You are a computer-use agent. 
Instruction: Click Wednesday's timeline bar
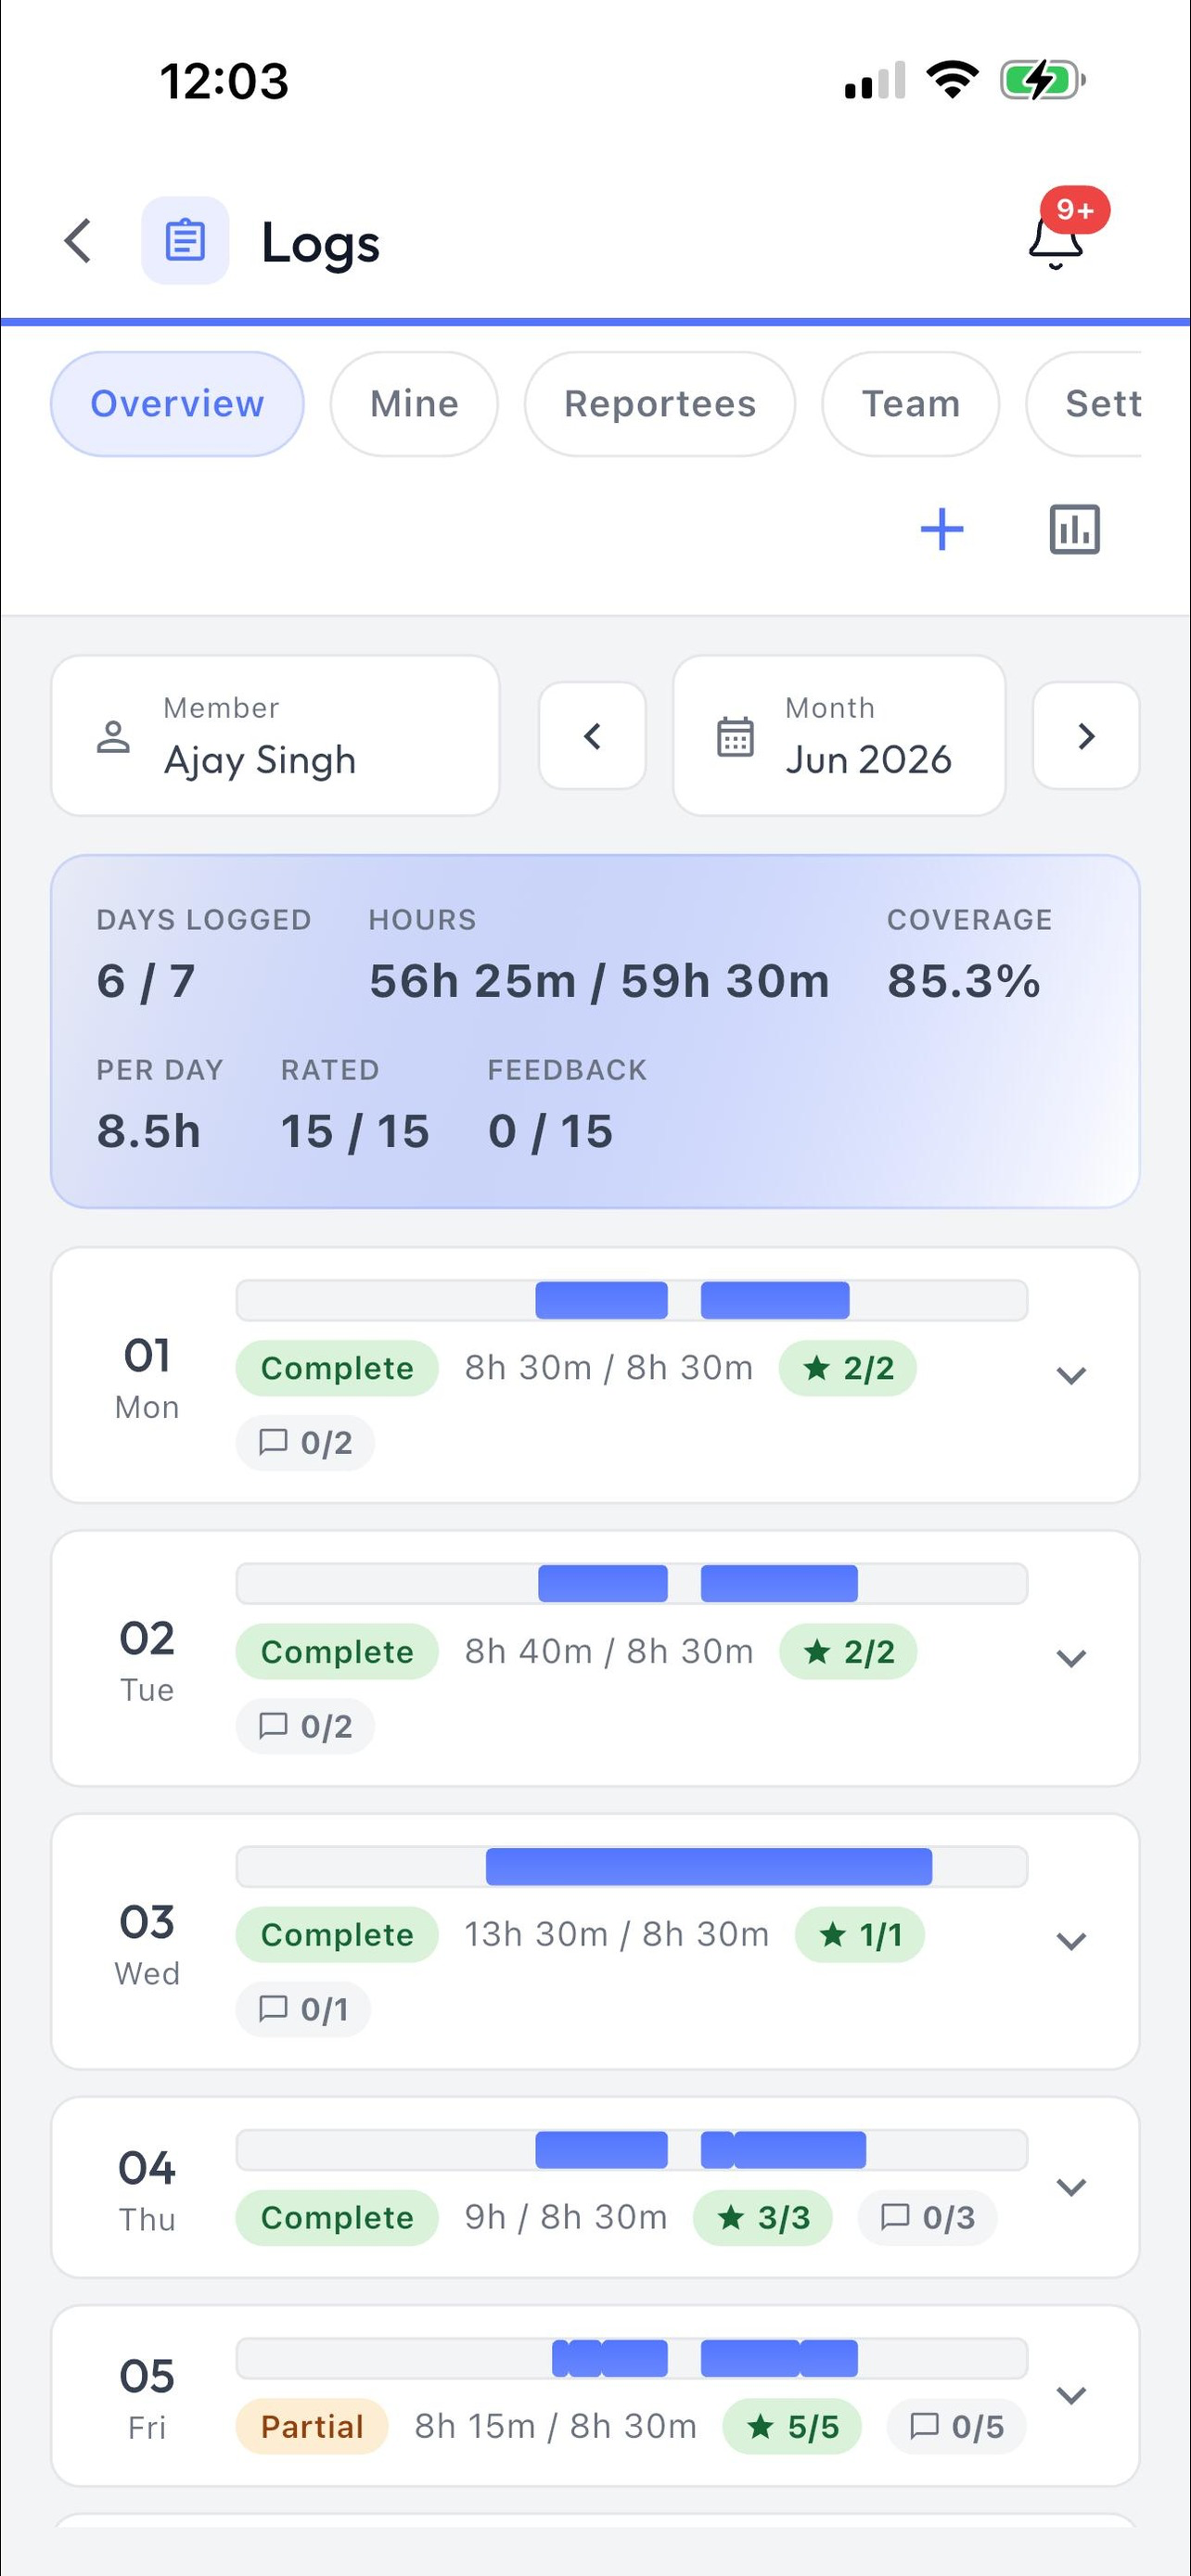632,1867
